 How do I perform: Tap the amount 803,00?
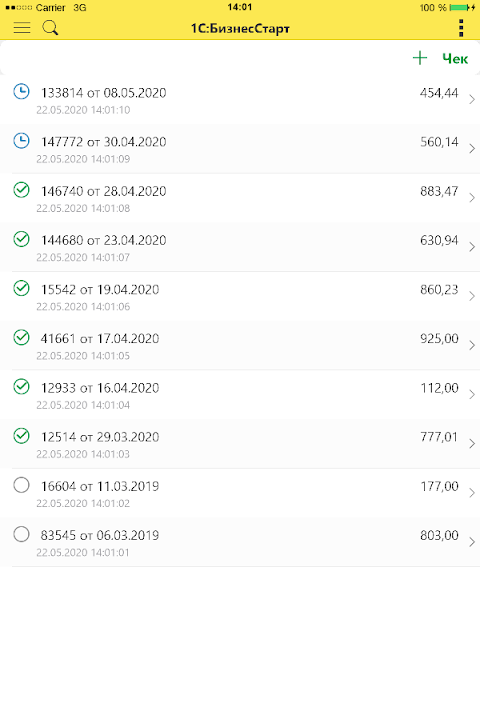click(439, 535)
